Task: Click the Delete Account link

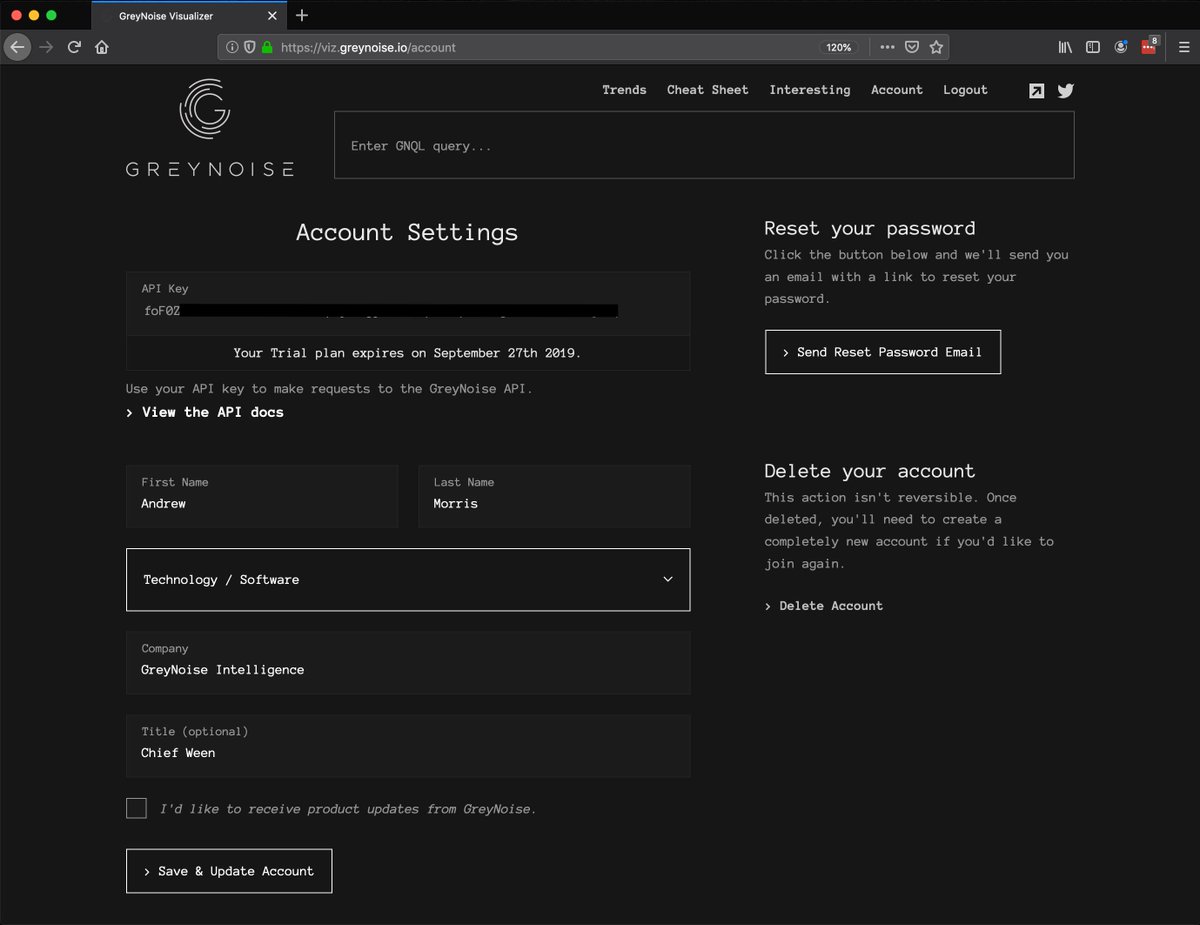Action: point(824,606)
